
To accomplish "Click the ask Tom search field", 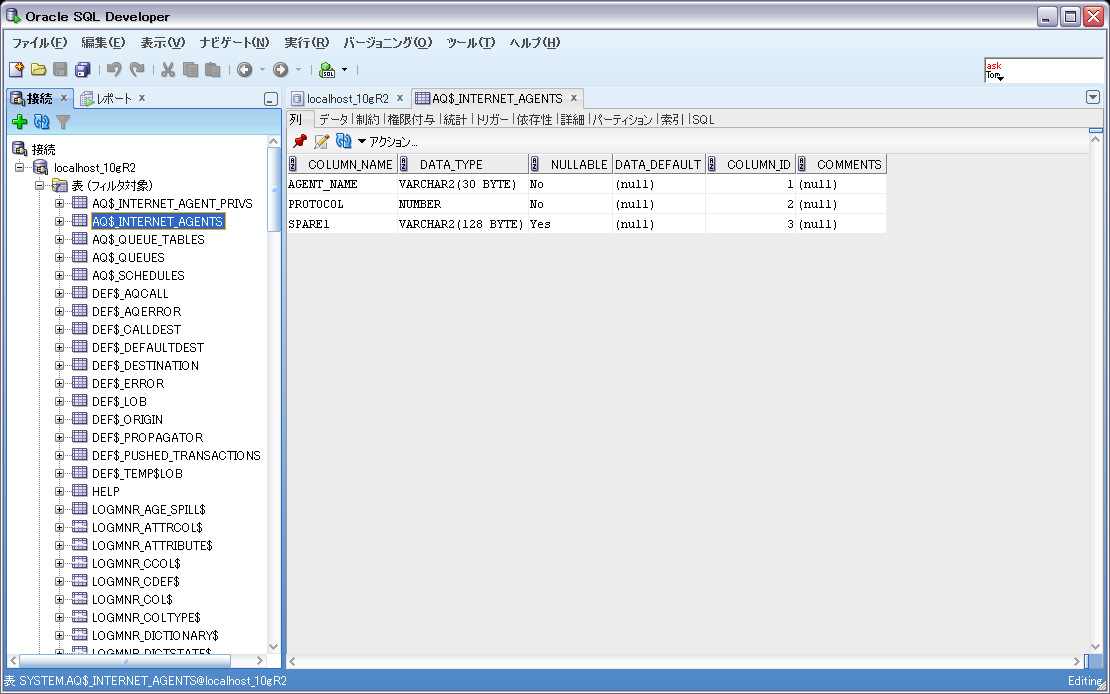I will click(1043, 70).
